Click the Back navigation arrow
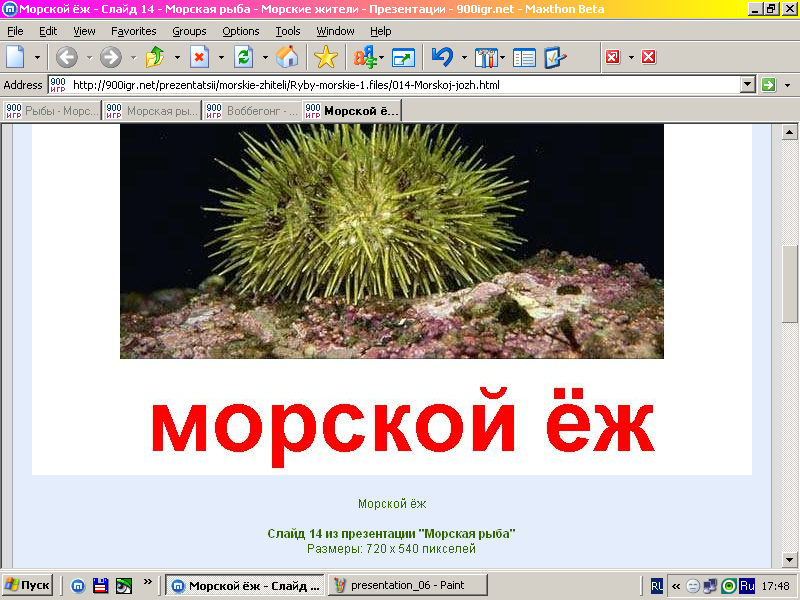Screen dimensions: 800x600 (66, 57)
